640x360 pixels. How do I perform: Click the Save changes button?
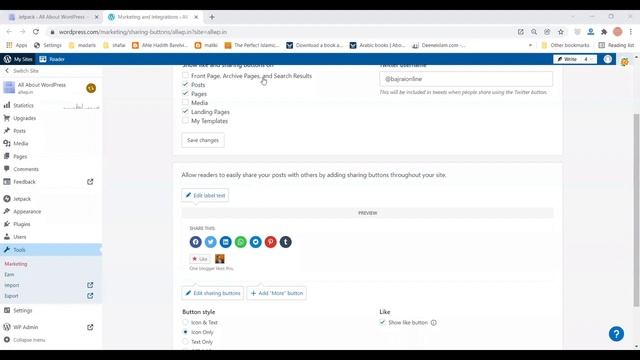(203, 140)
